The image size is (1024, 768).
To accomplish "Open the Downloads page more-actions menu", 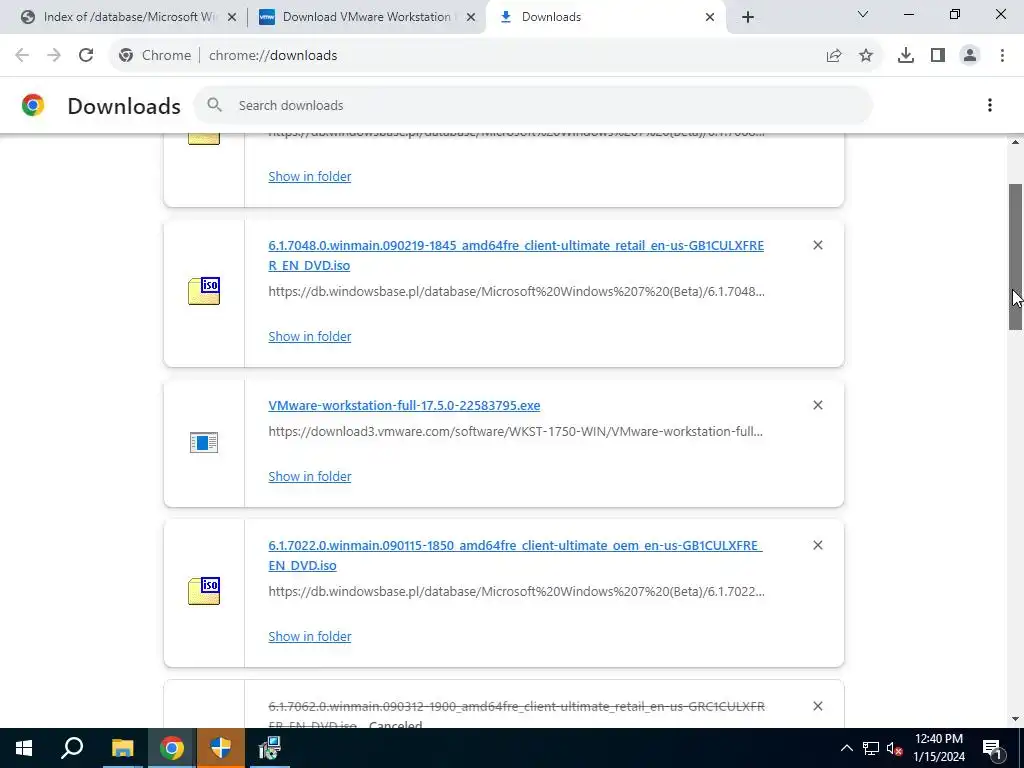I will (x=990, y=105).
